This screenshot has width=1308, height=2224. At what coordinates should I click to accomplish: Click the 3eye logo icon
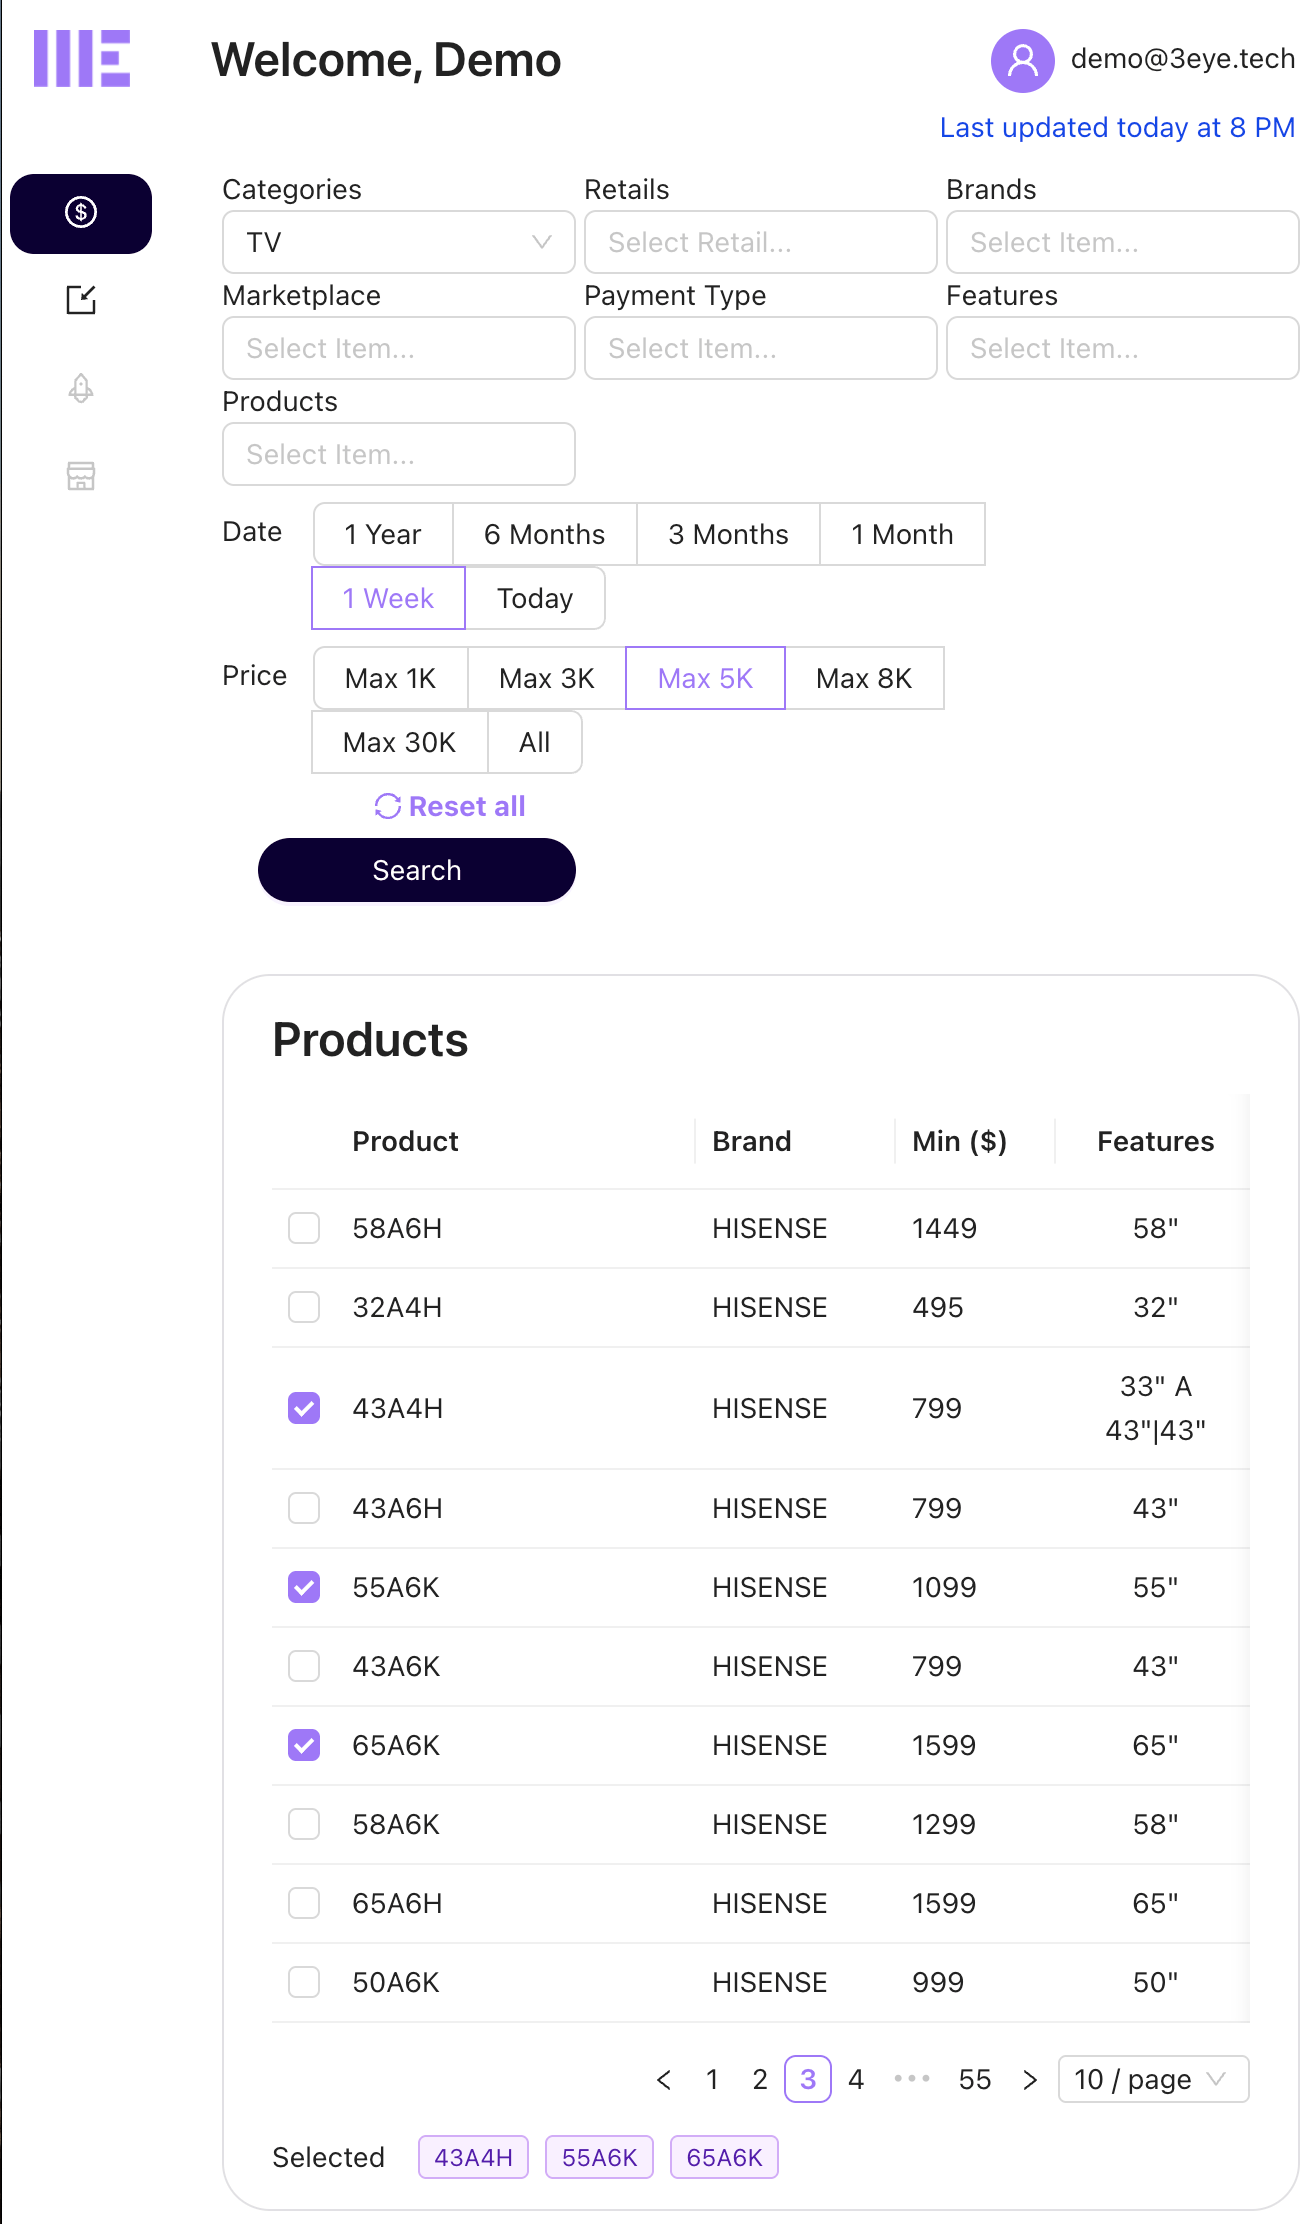(x=82, y=59)
